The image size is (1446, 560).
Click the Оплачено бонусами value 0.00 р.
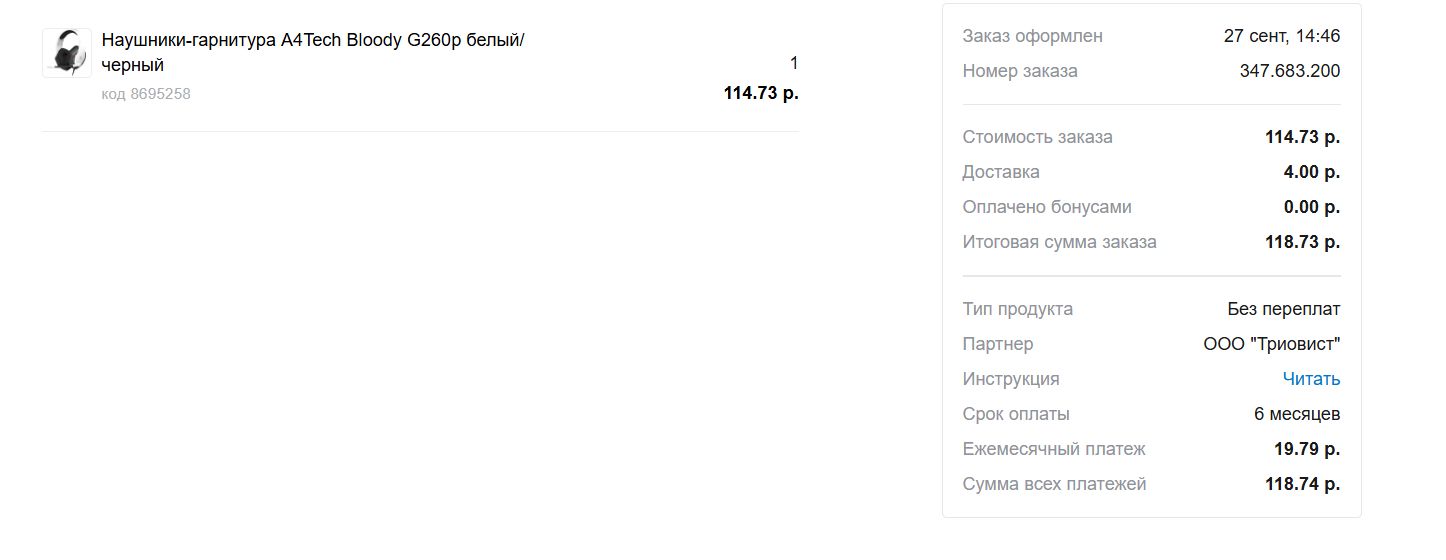(1312, 207)
